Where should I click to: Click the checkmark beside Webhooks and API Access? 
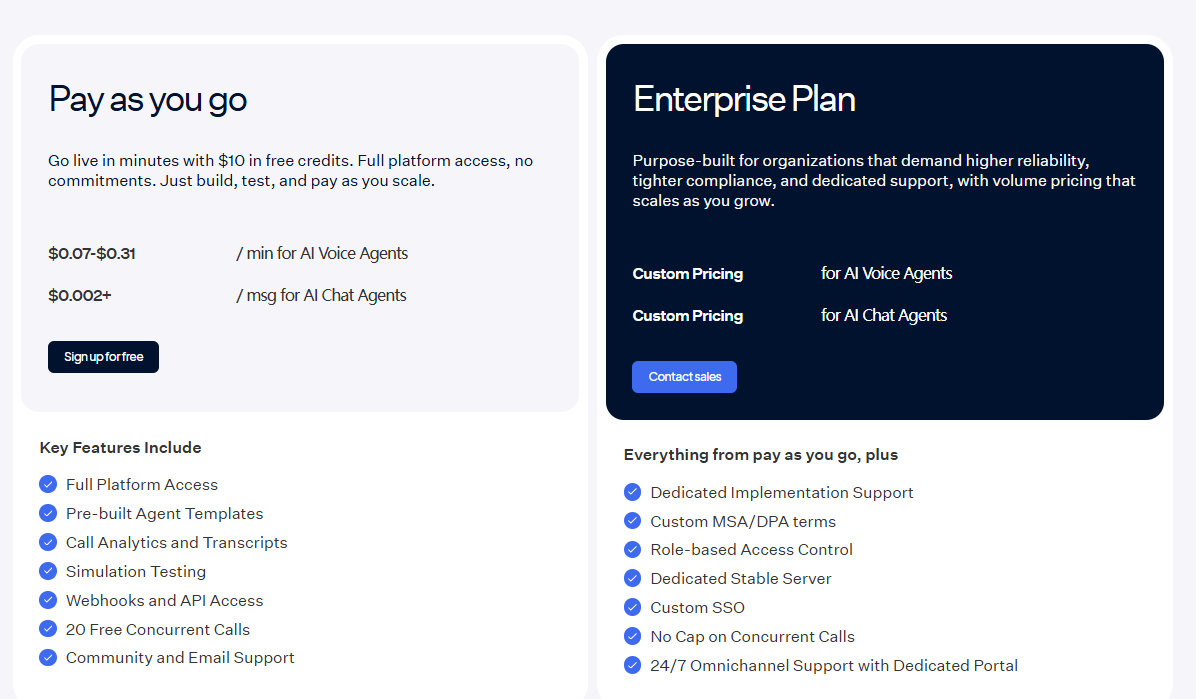click(x=47, y=600)
